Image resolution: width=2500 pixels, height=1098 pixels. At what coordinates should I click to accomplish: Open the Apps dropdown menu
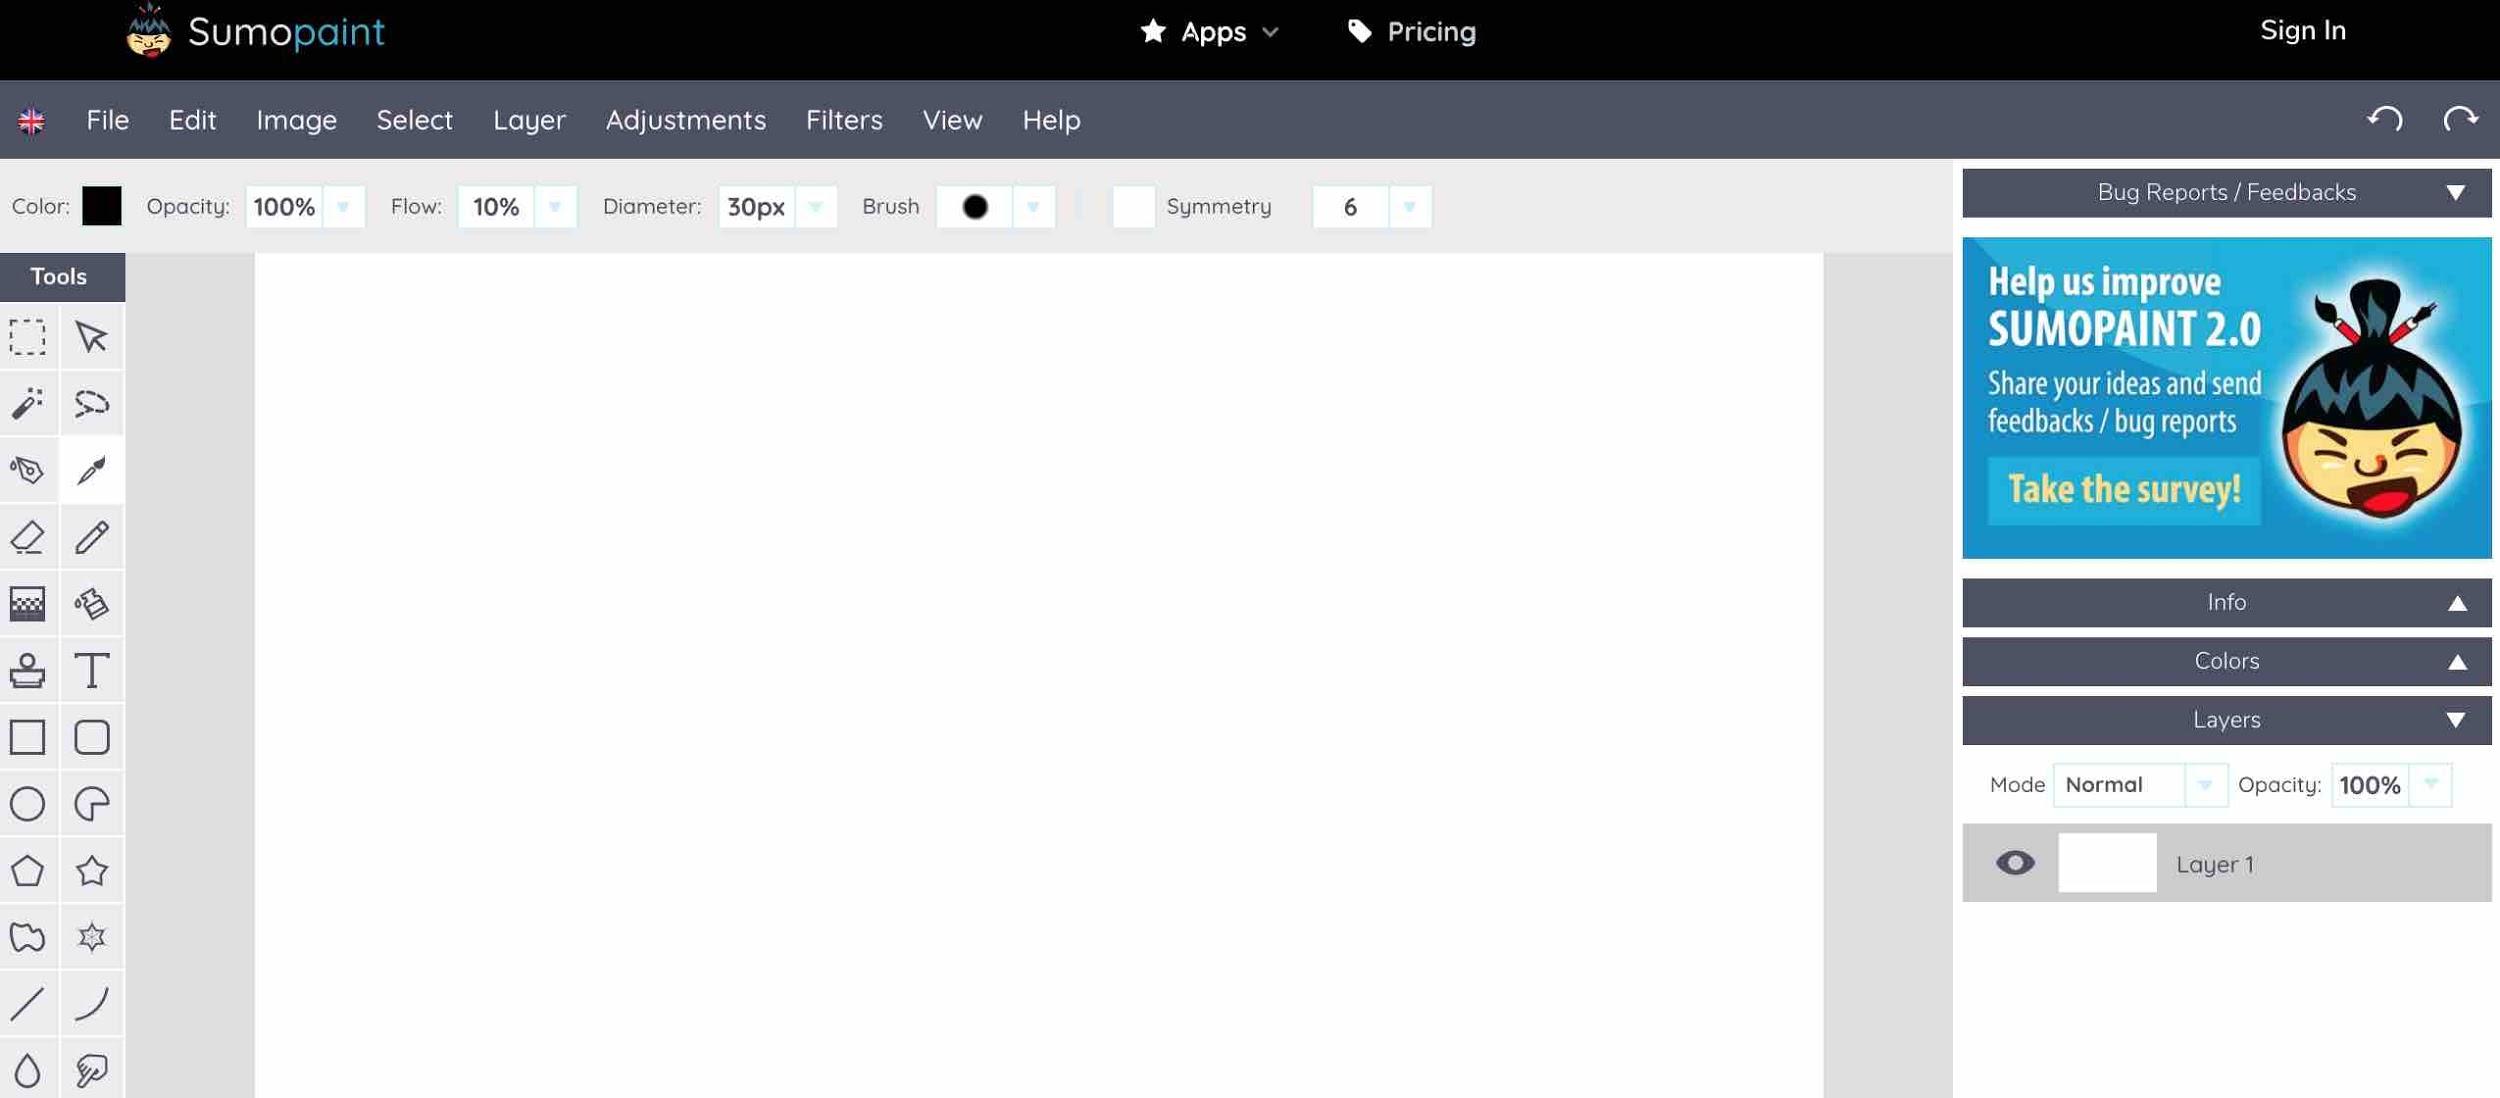point(1210,32)
